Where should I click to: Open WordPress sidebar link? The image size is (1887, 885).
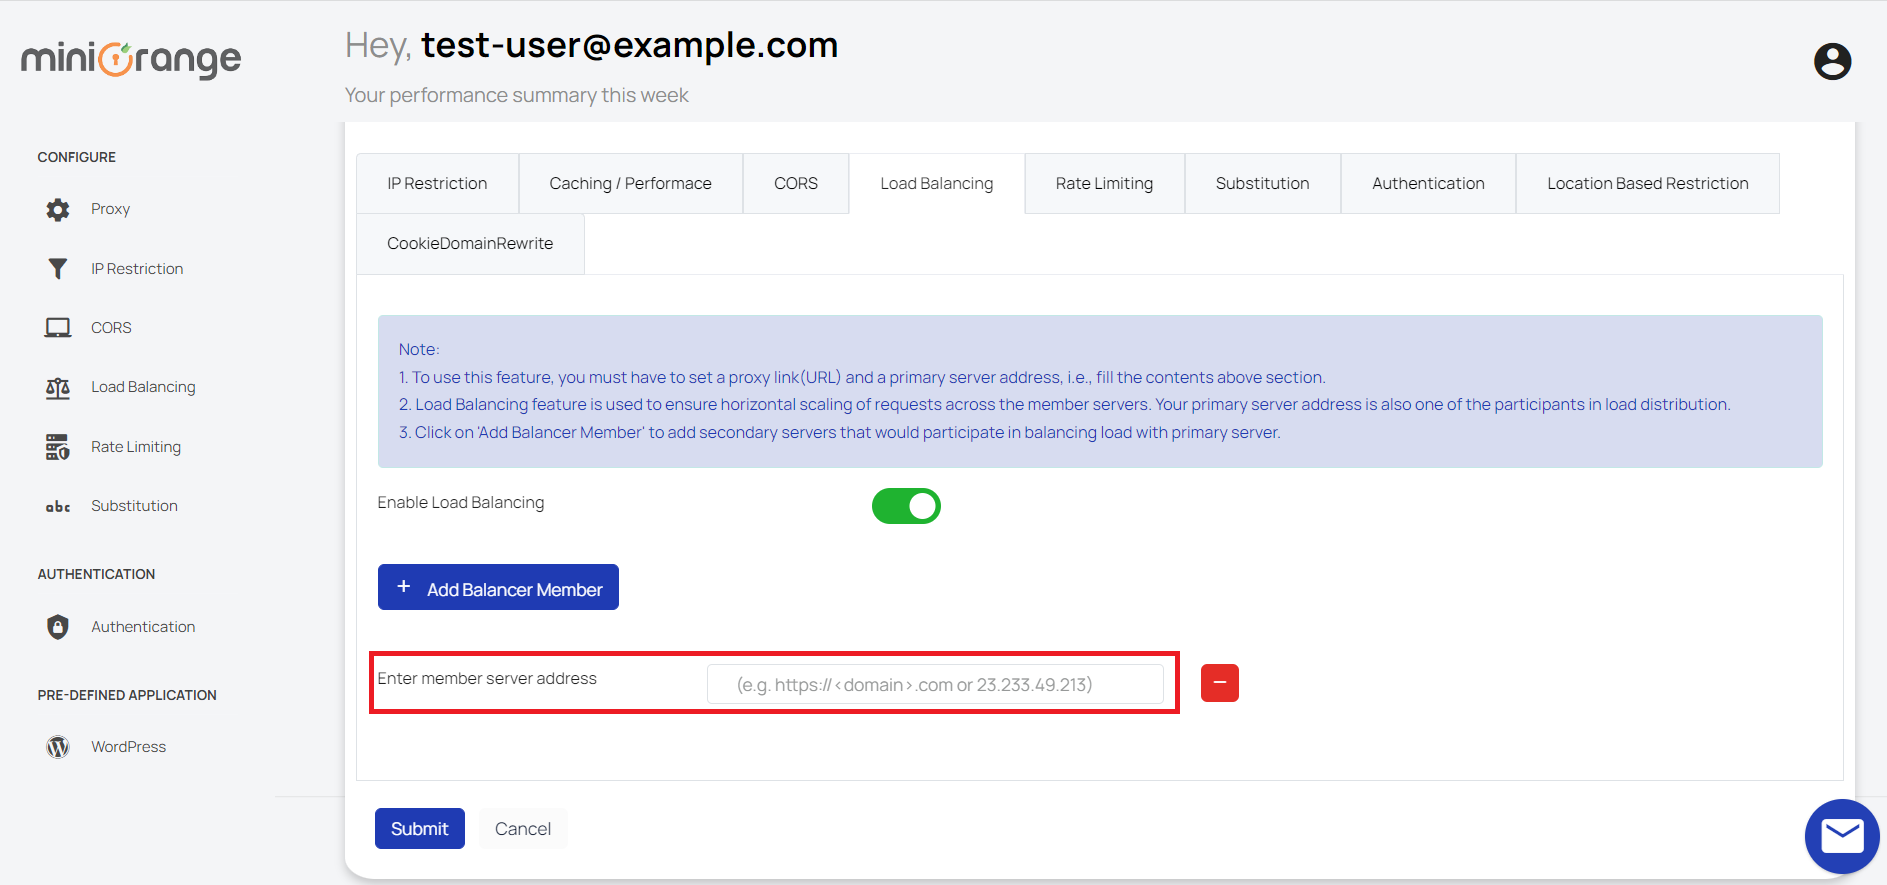tap(128, 747)
